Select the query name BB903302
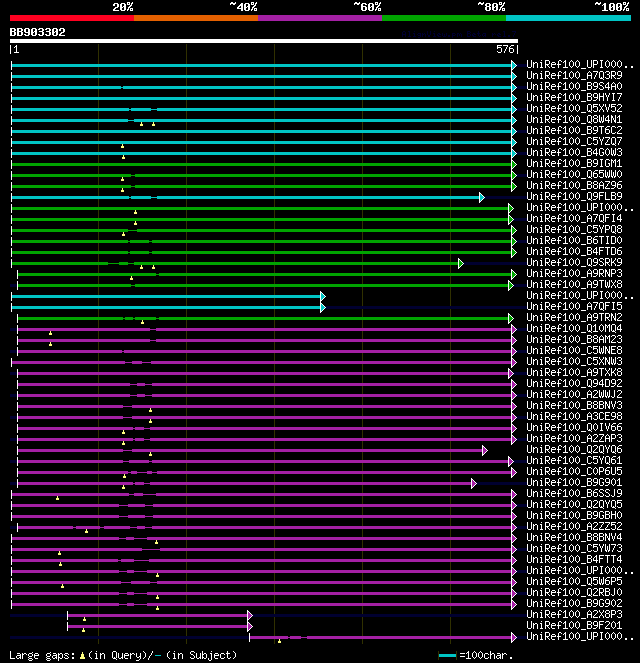The width and height of the screenshot is (640, 663). 38,33
